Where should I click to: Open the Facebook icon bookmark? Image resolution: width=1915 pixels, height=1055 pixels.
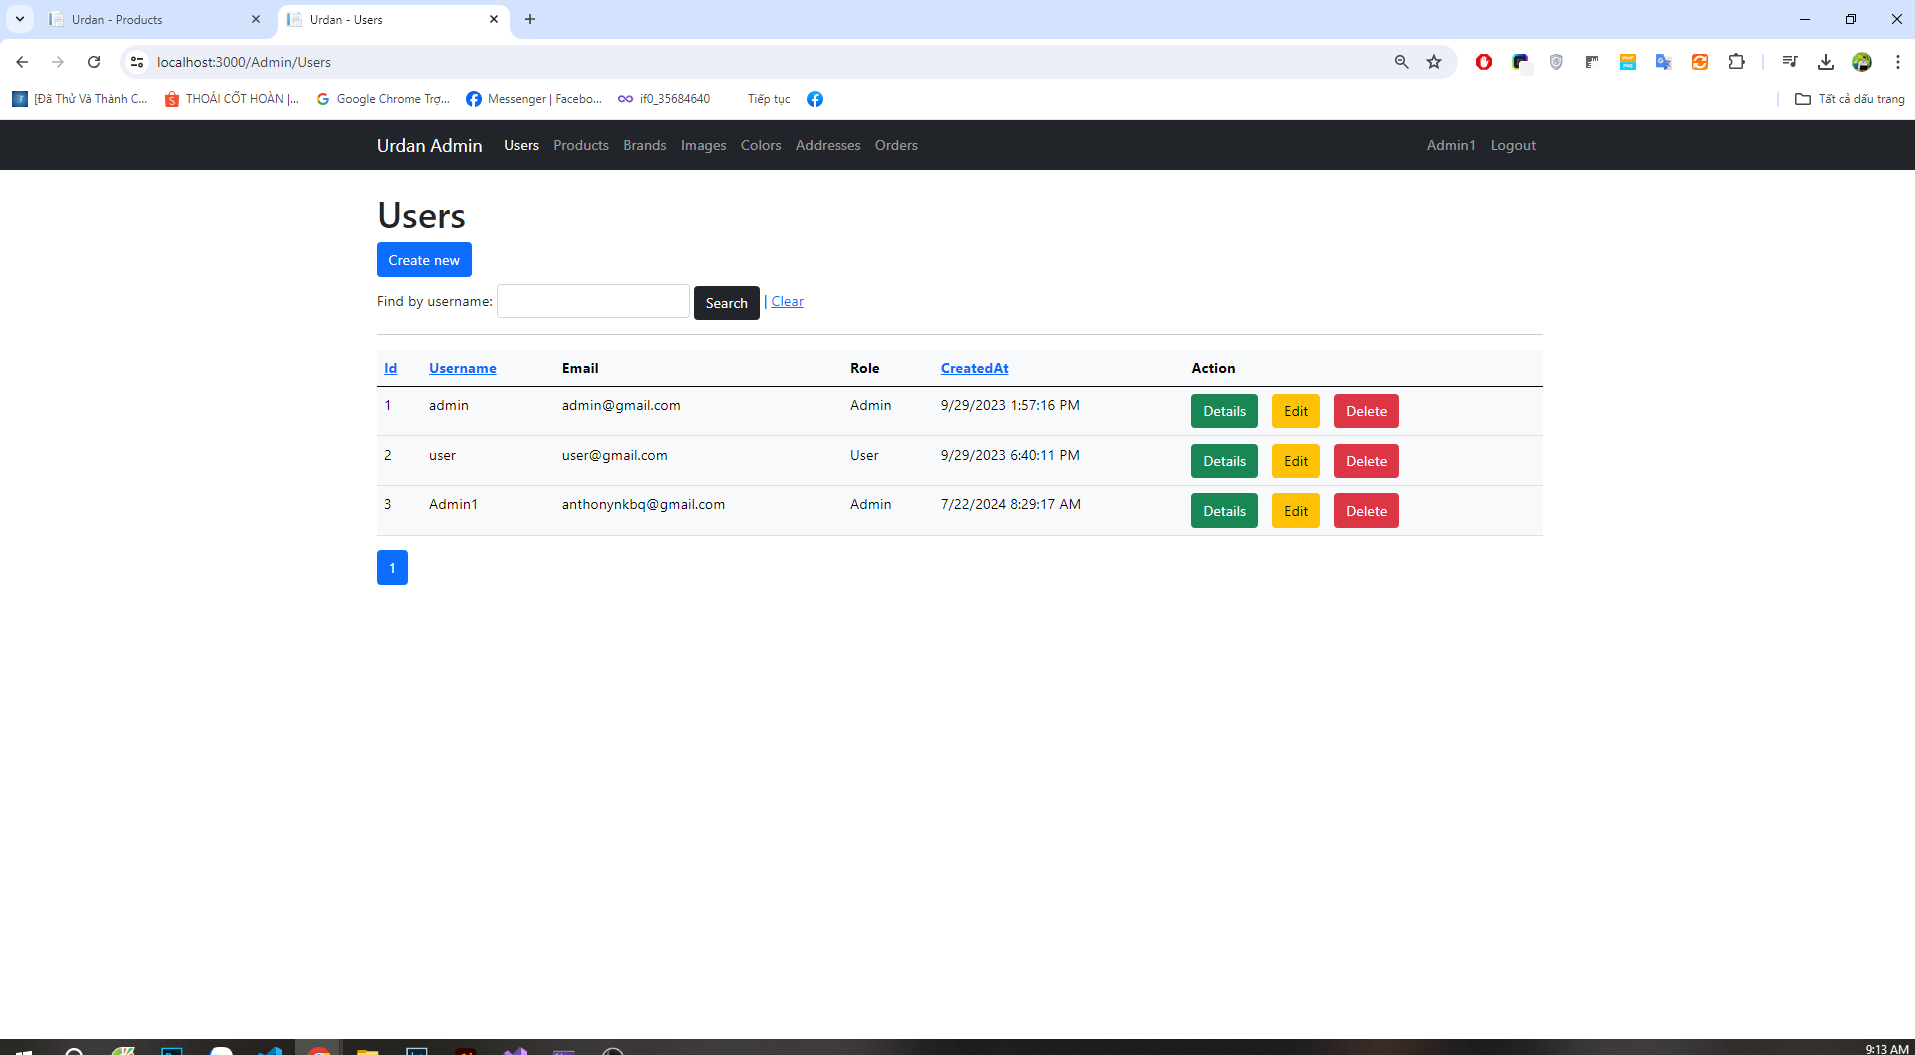tap(815, 99)
